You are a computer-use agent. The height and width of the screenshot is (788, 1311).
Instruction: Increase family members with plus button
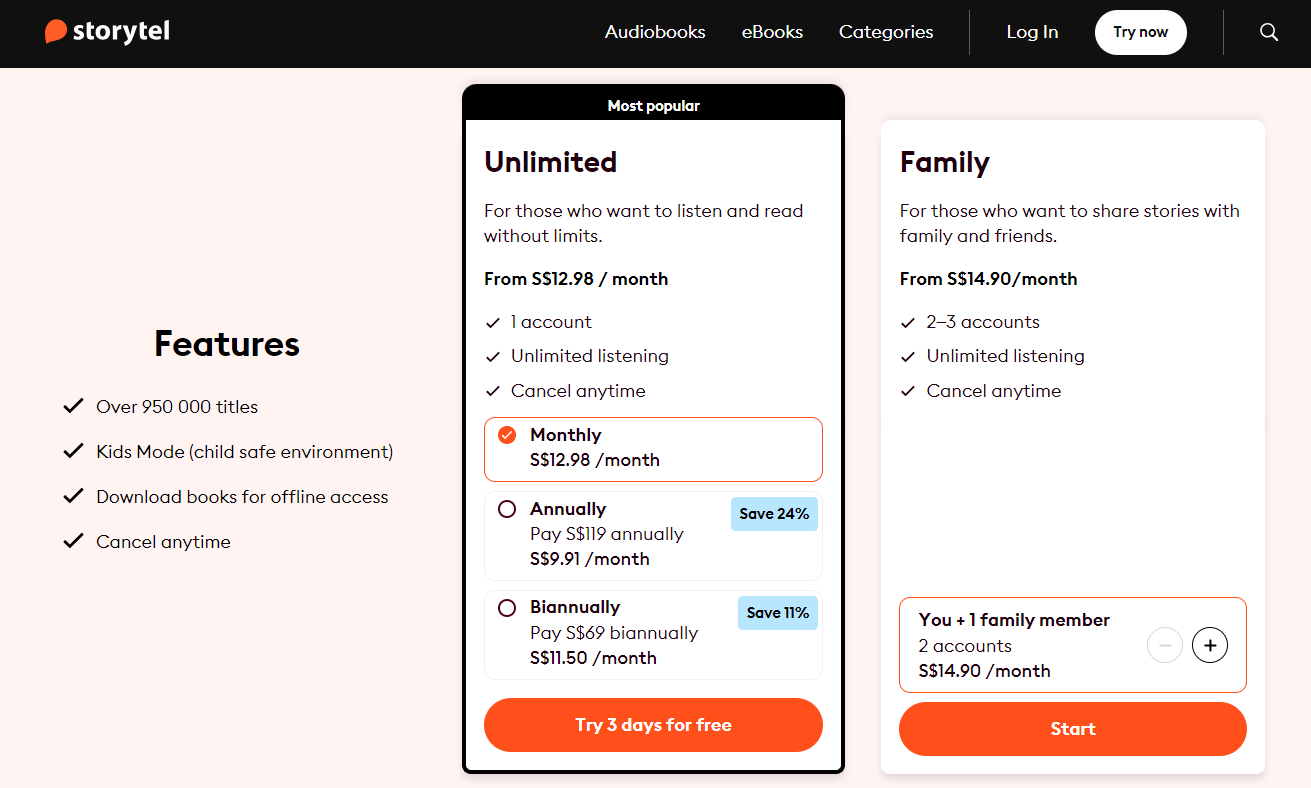click(1210, 645)
